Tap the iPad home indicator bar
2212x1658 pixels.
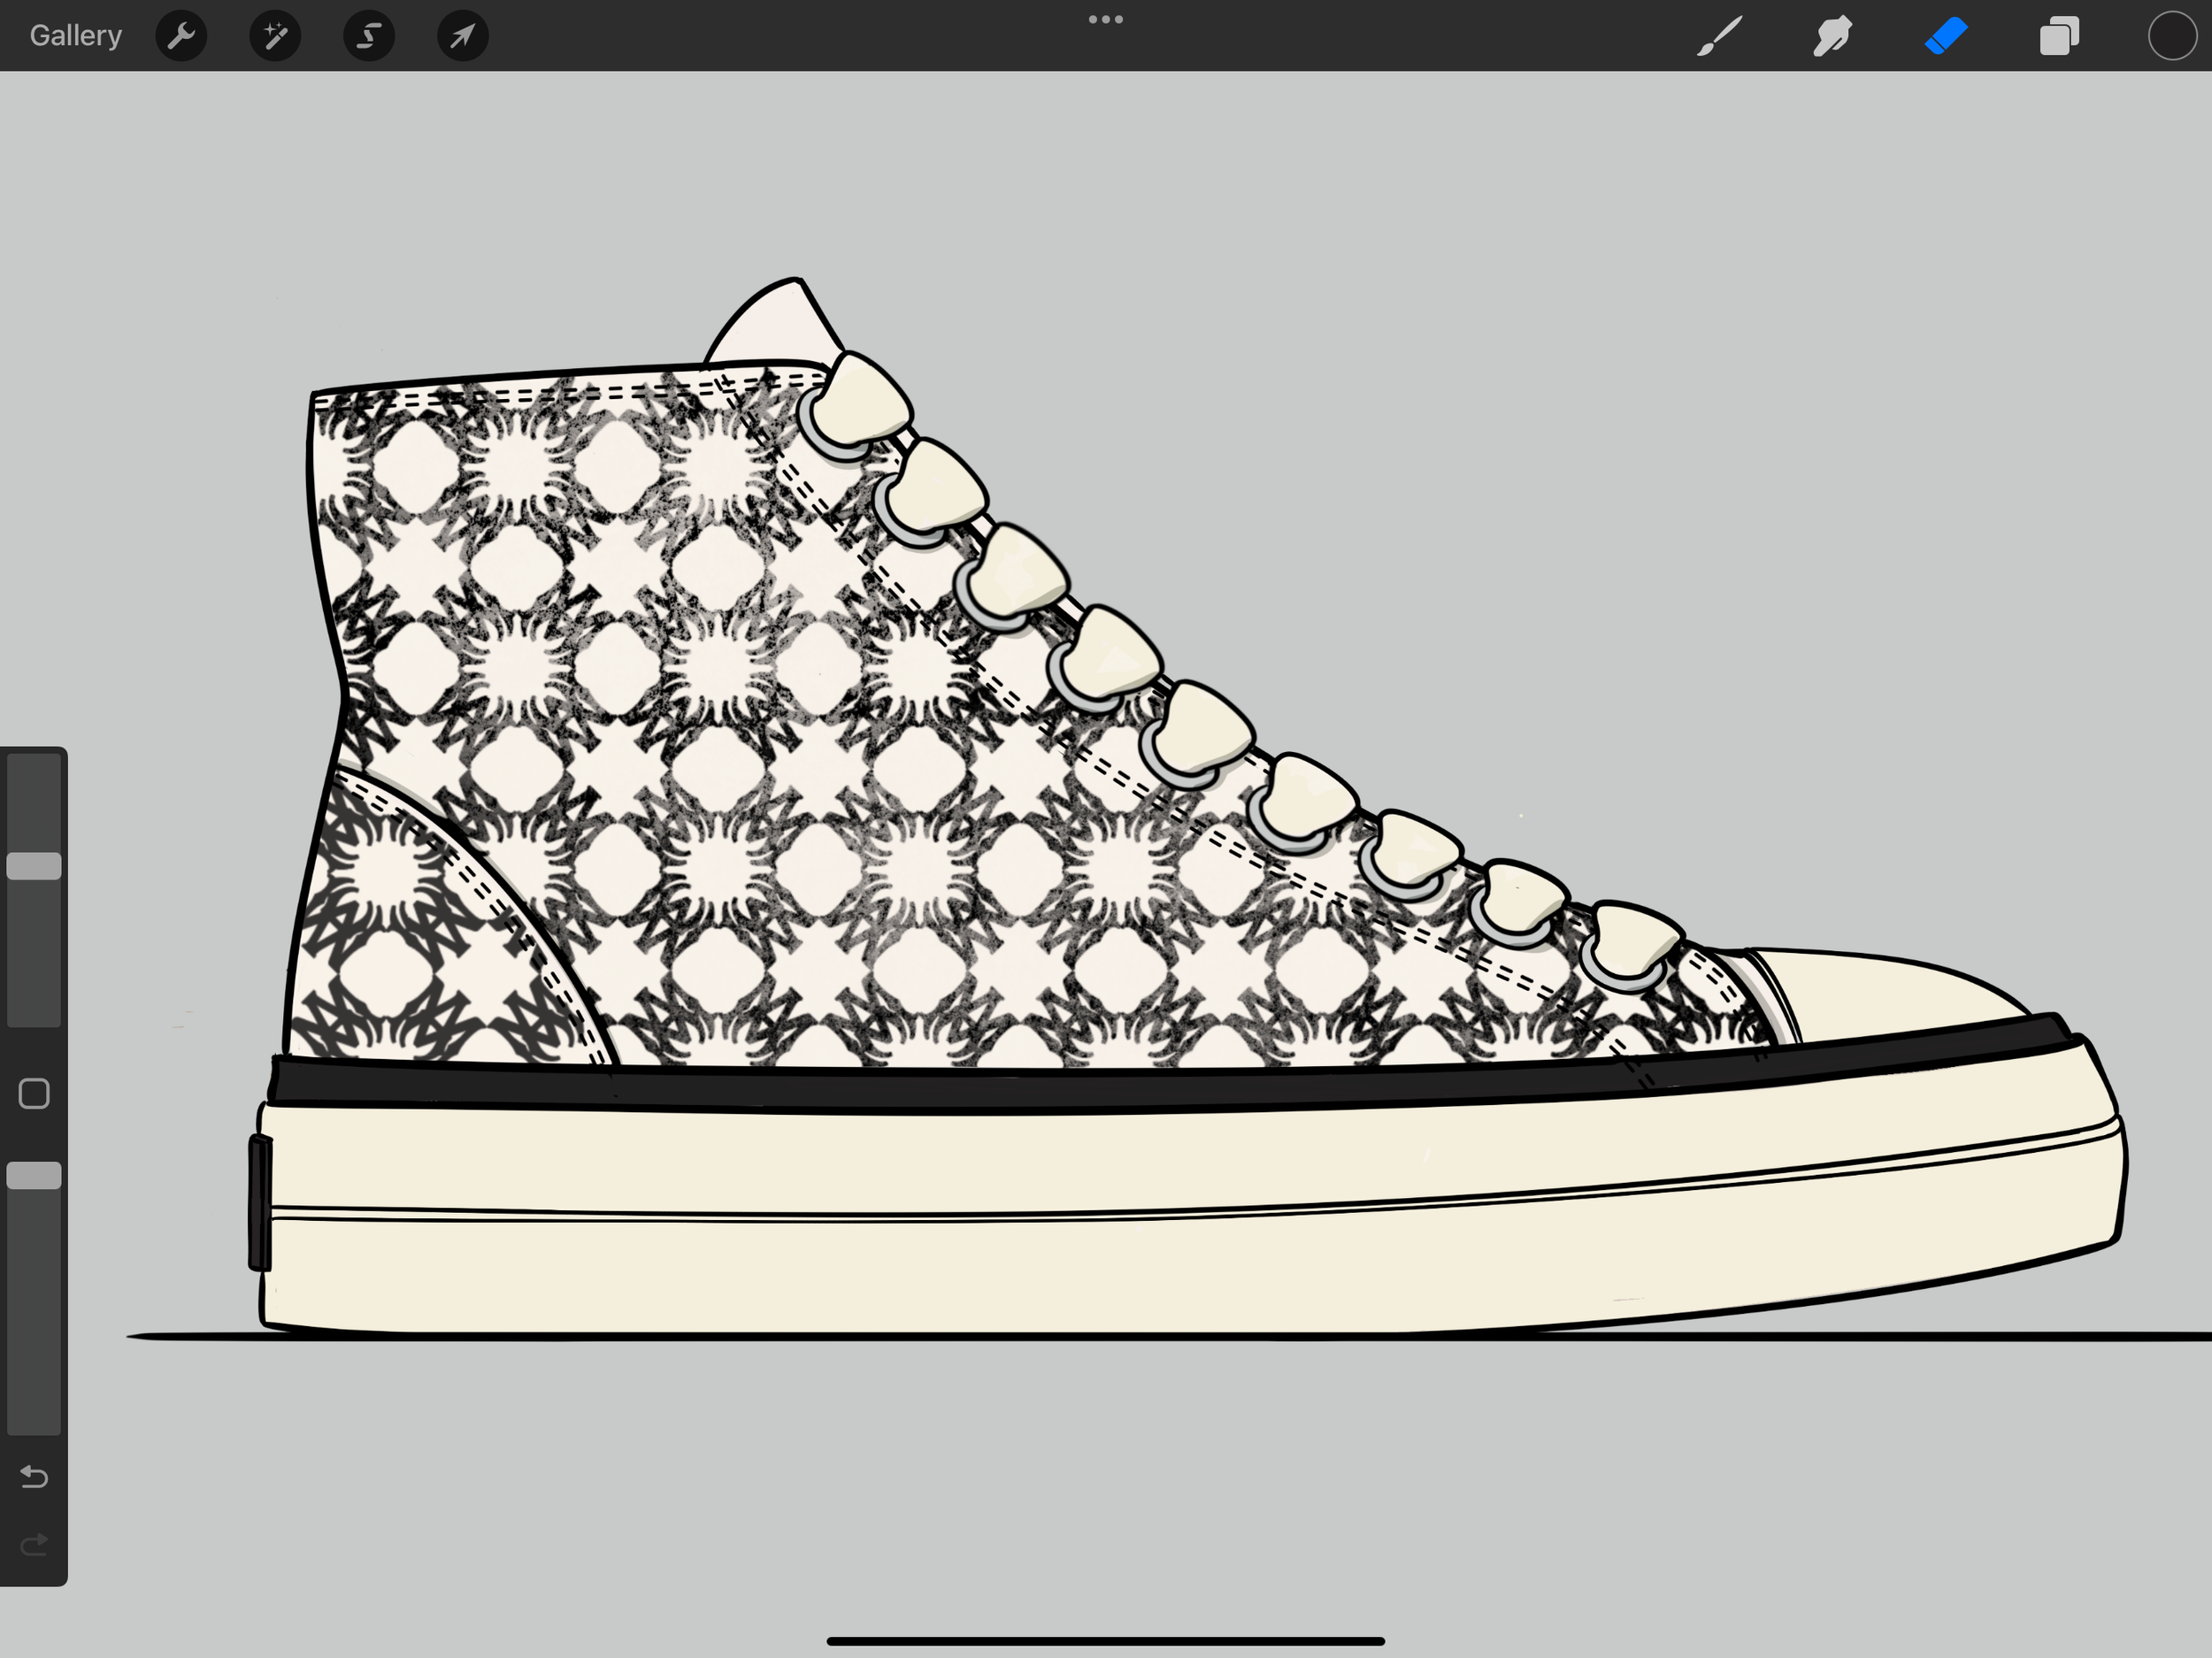pos(1105,1641)
